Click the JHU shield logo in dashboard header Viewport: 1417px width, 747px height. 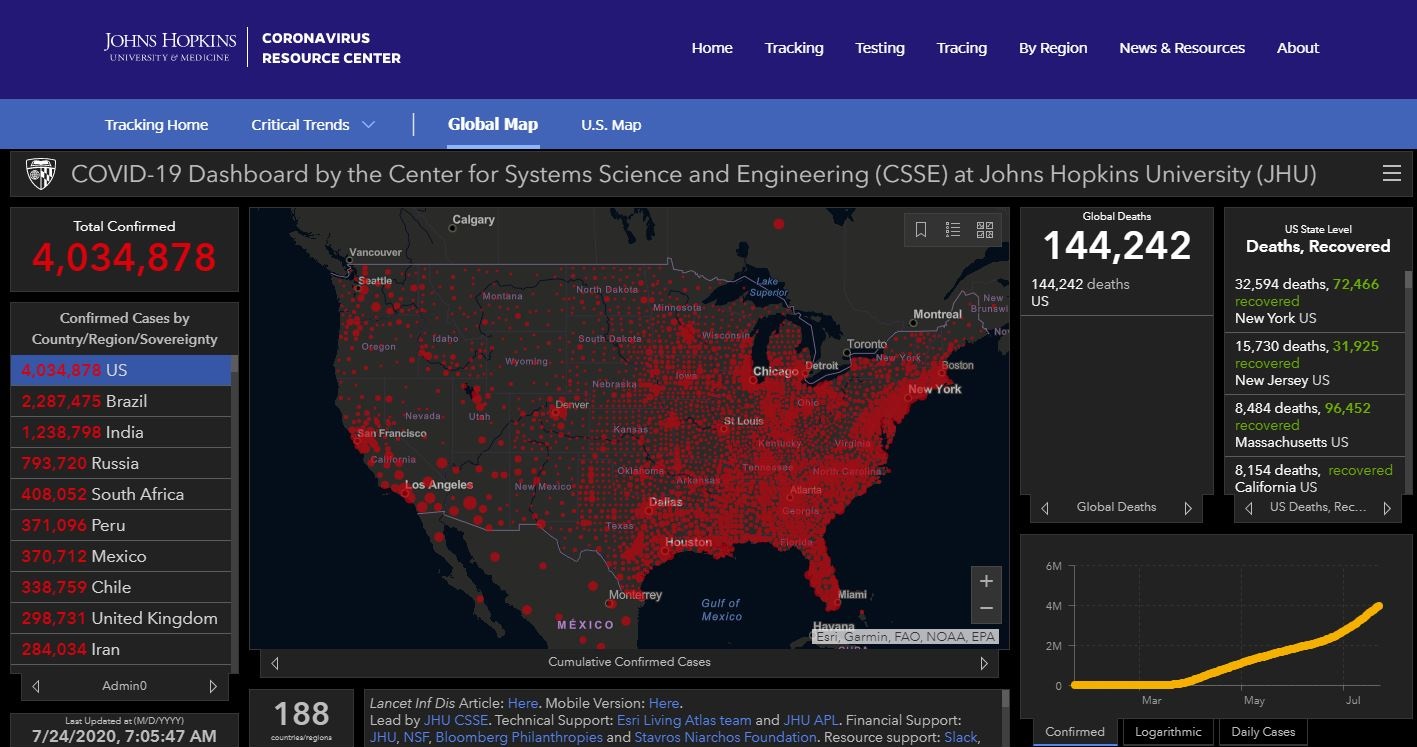point(41,174)
